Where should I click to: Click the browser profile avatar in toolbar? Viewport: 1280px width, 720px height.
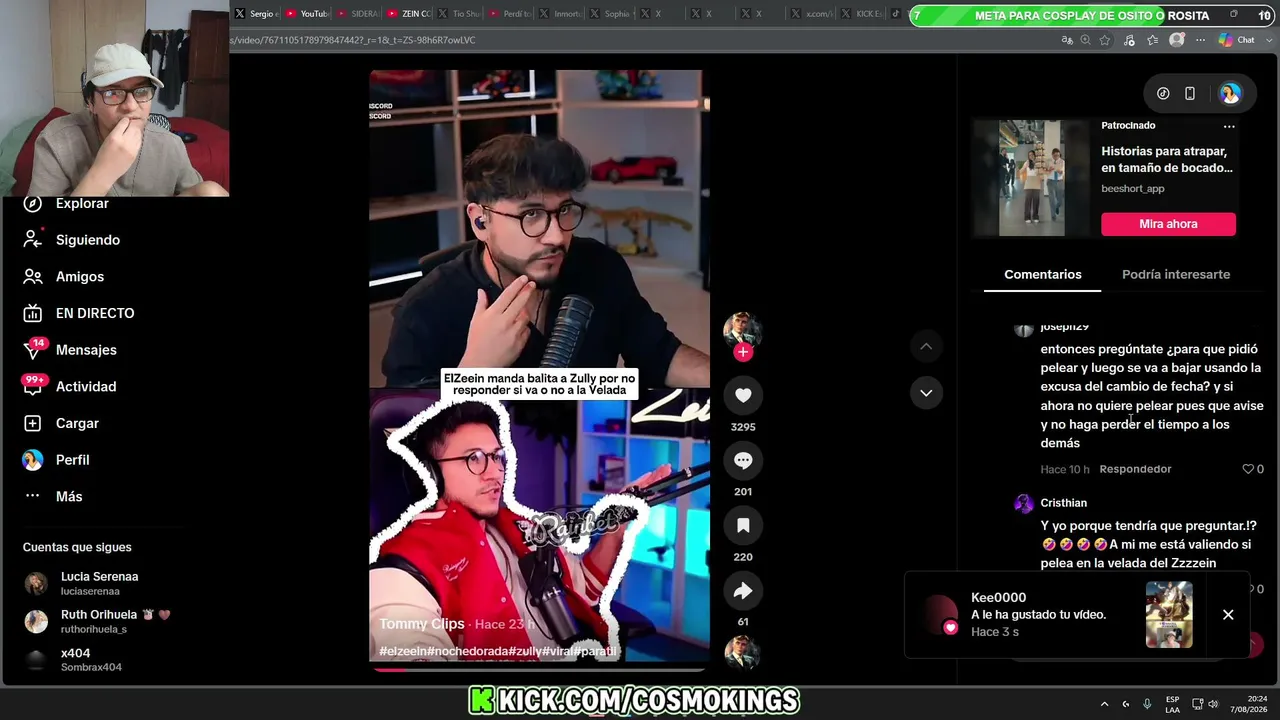[1177, 40]
